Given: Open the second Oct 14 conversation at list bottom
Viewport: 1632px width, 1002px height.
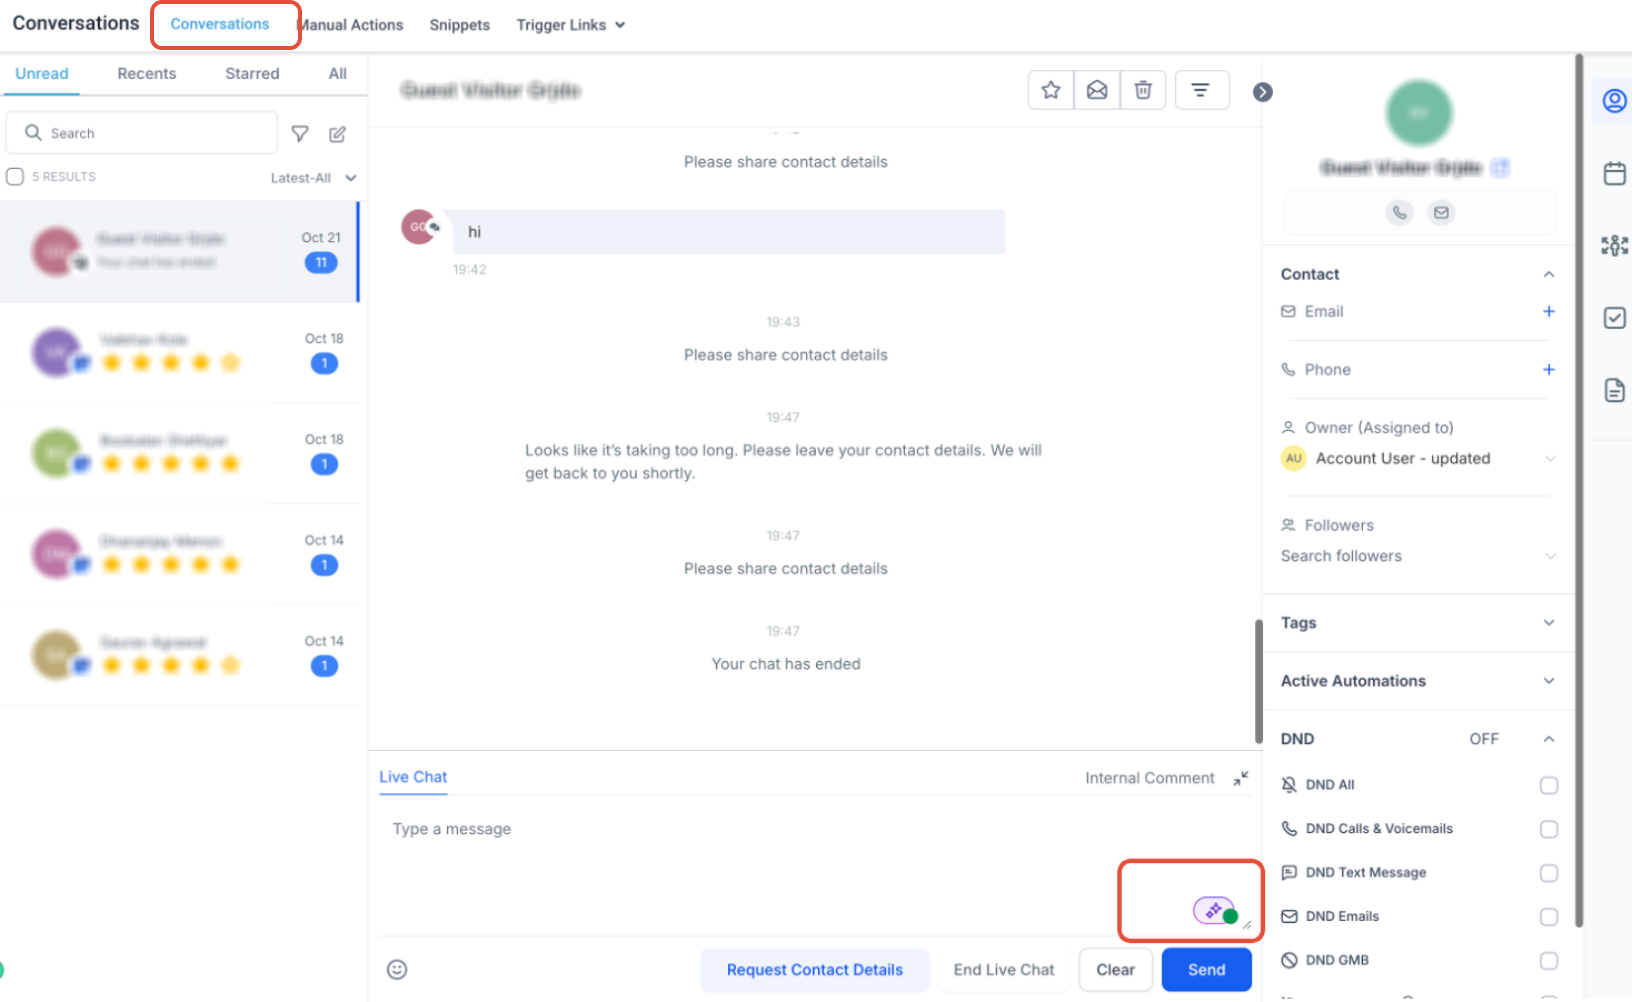Looking at the screenshot, I should [179, 655].
